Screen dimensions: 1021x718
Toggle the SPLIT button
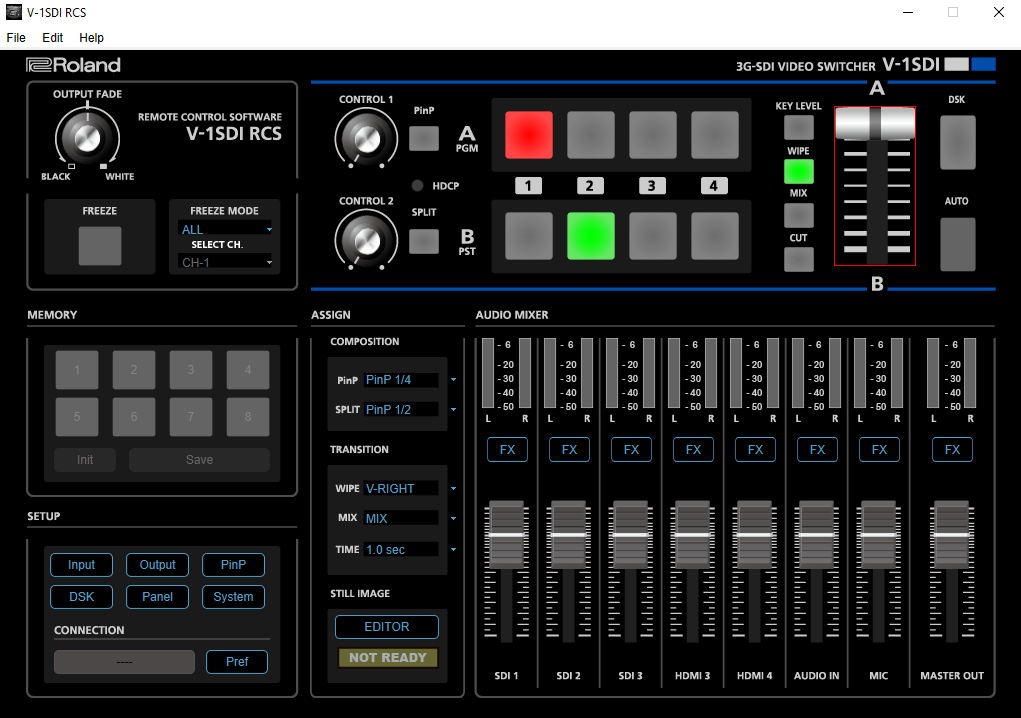point(424,242)
